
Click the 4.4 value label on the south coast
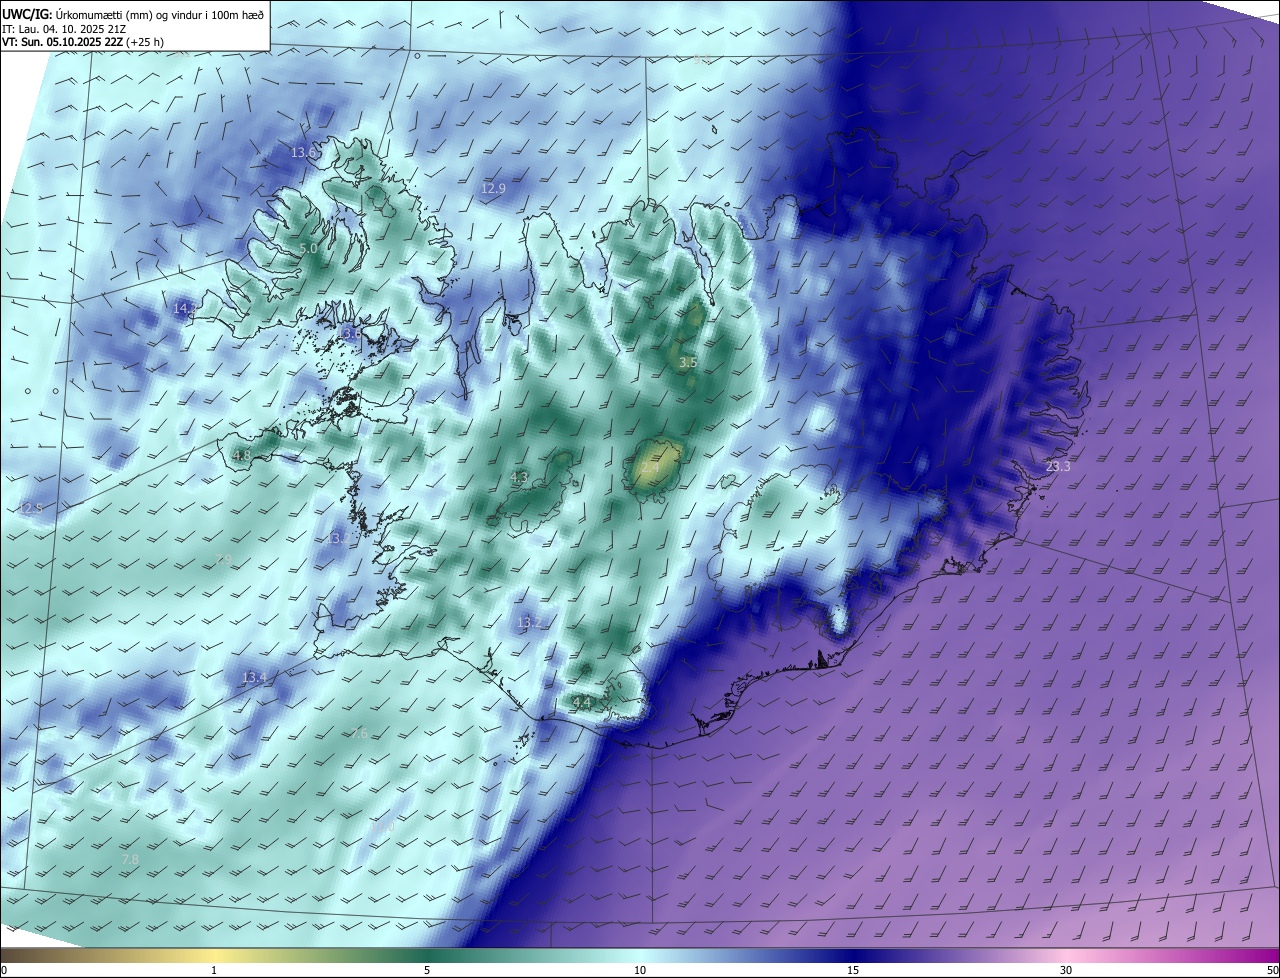(x=581, y=703)
